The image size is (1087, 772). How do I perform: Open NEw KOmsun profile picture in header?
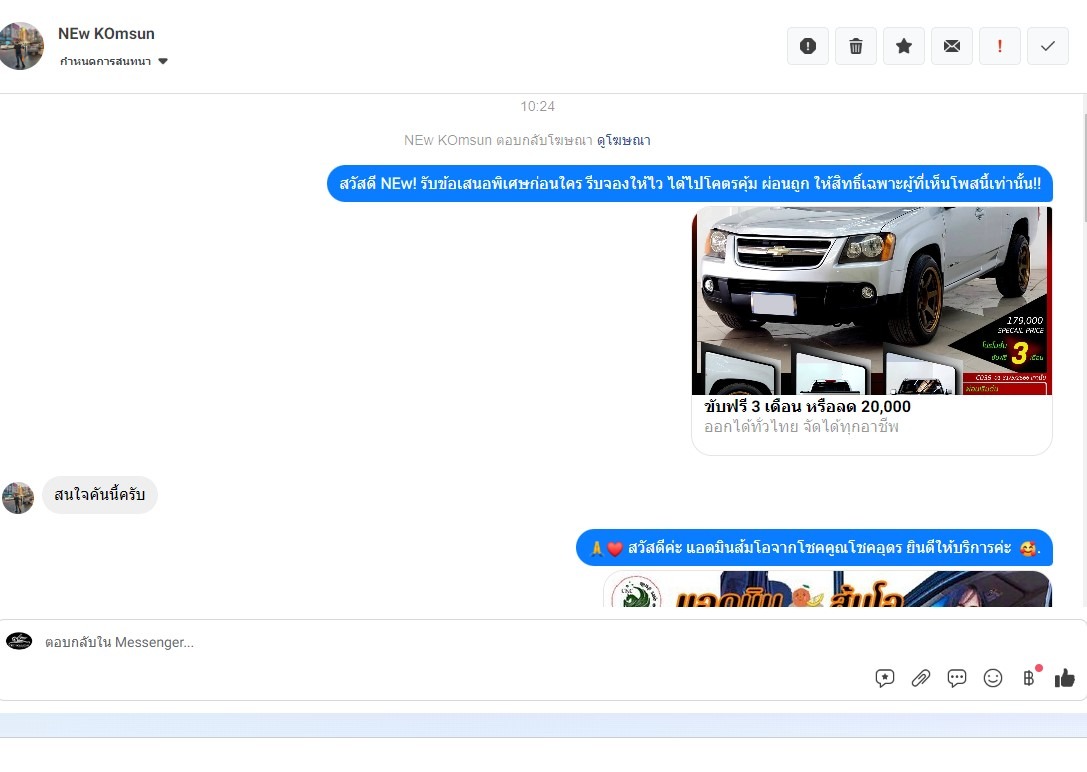pos(21,46)
